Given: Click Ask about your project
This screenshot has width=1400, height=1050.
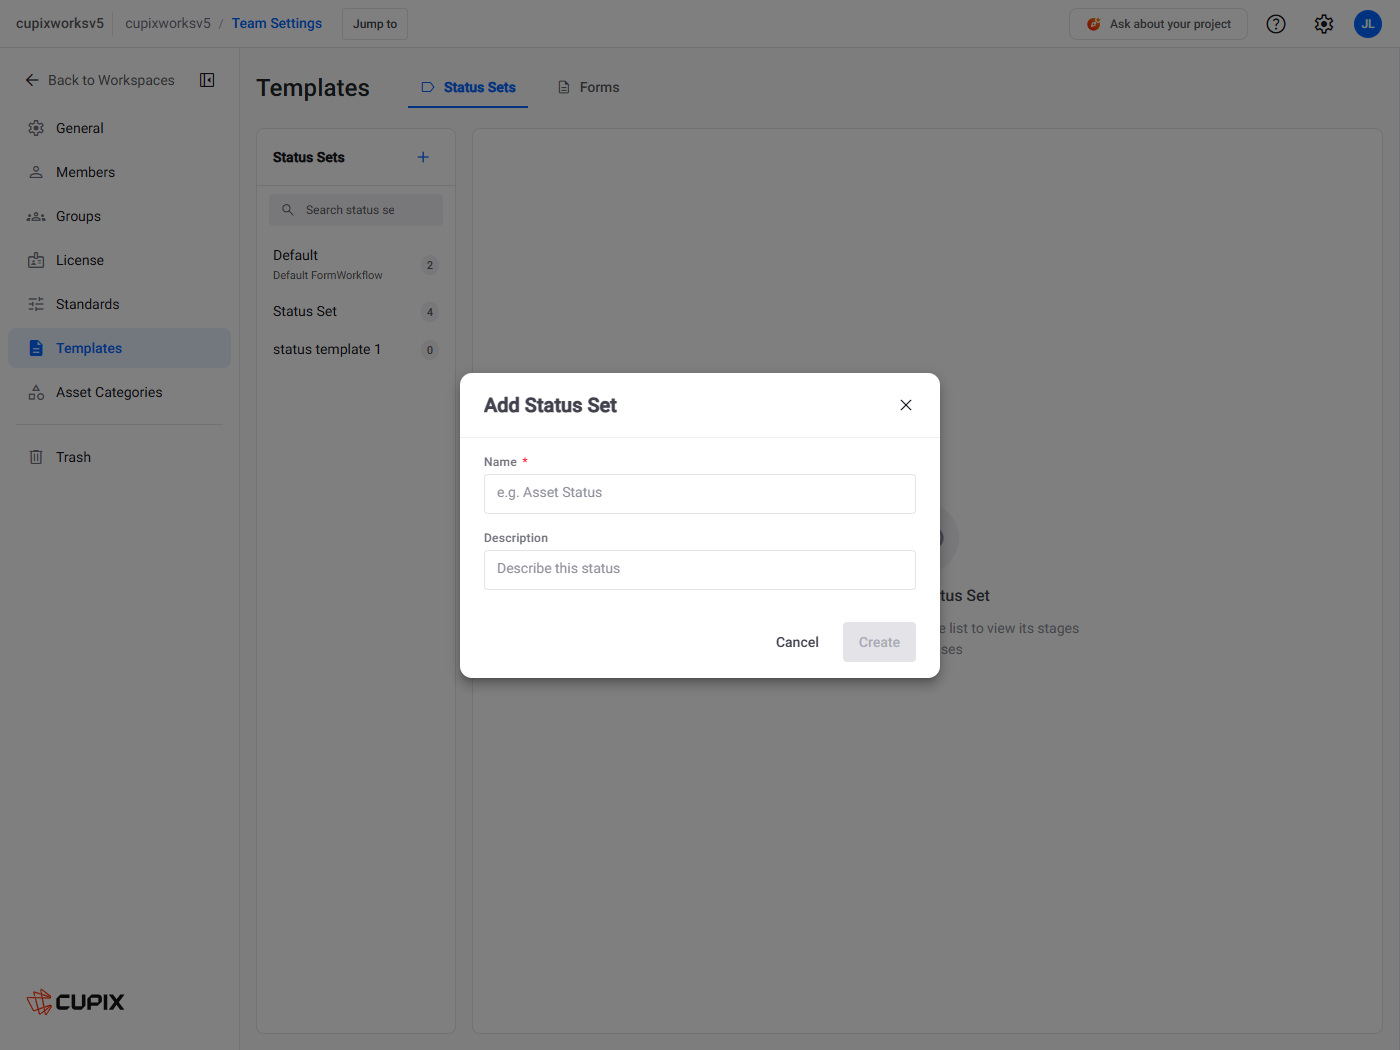Looking at the screenshot, I should [1158, 24].
